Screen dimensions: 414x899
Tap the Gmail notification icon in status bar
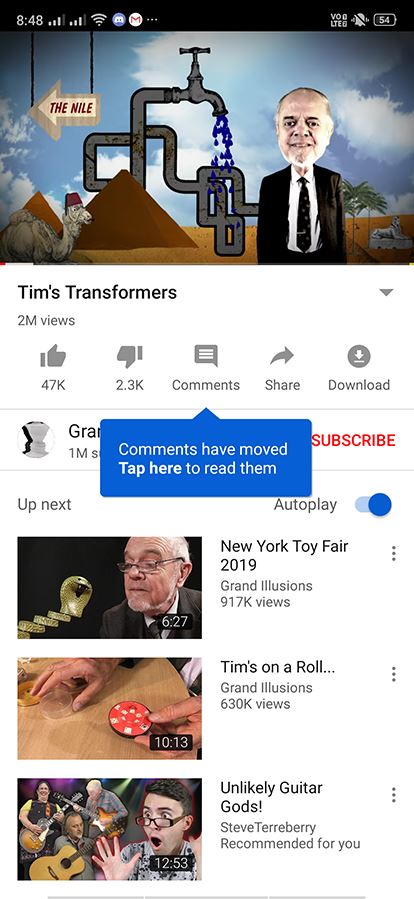coord(135,20)
